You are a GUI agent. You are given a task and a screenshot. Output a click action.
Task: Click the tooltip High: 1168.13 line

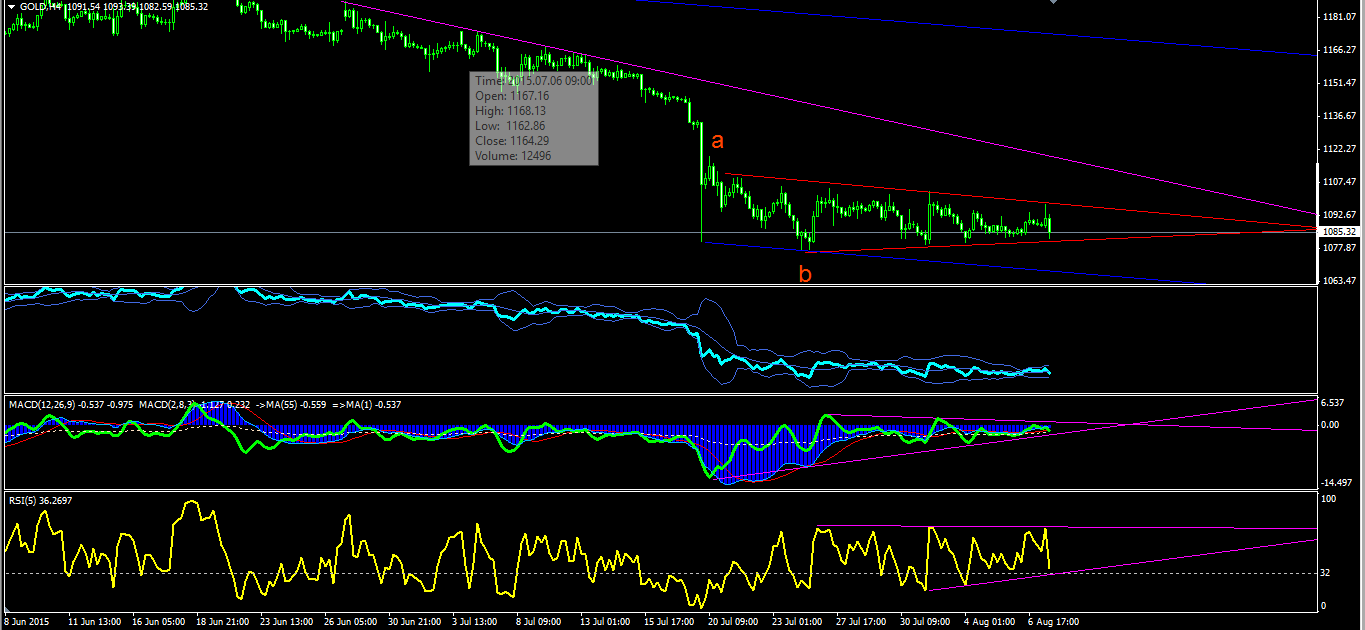coord(512,111)
